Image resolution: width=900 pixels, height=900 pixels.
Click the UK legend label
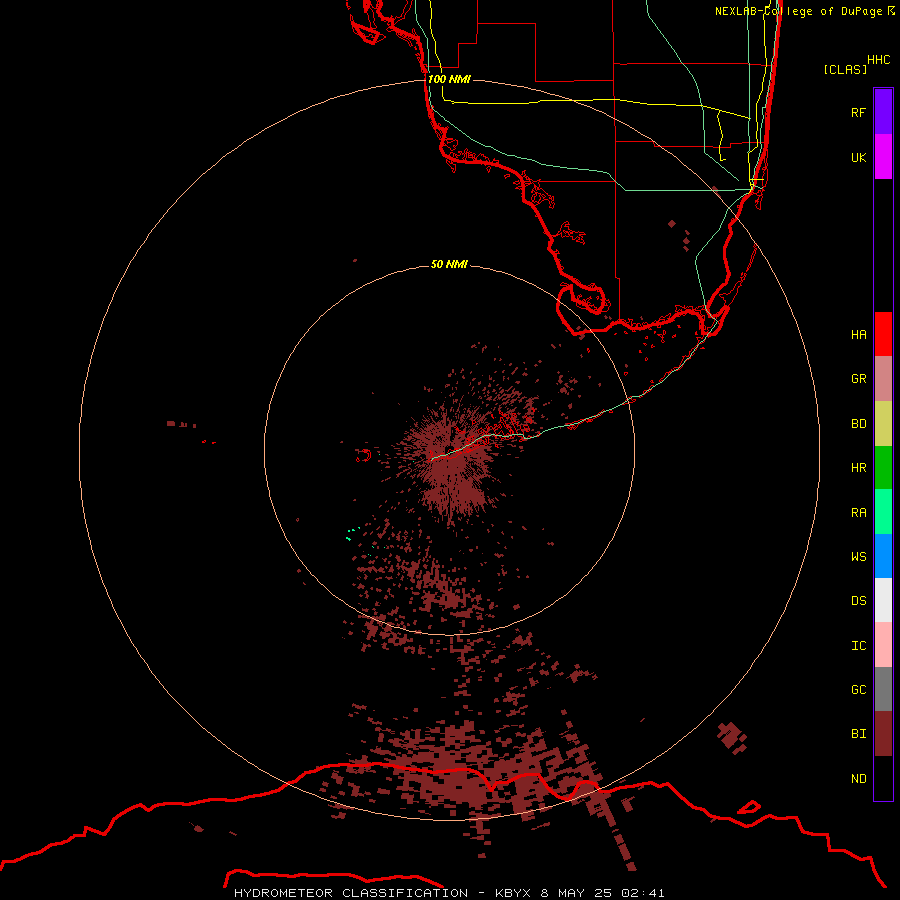858,157
